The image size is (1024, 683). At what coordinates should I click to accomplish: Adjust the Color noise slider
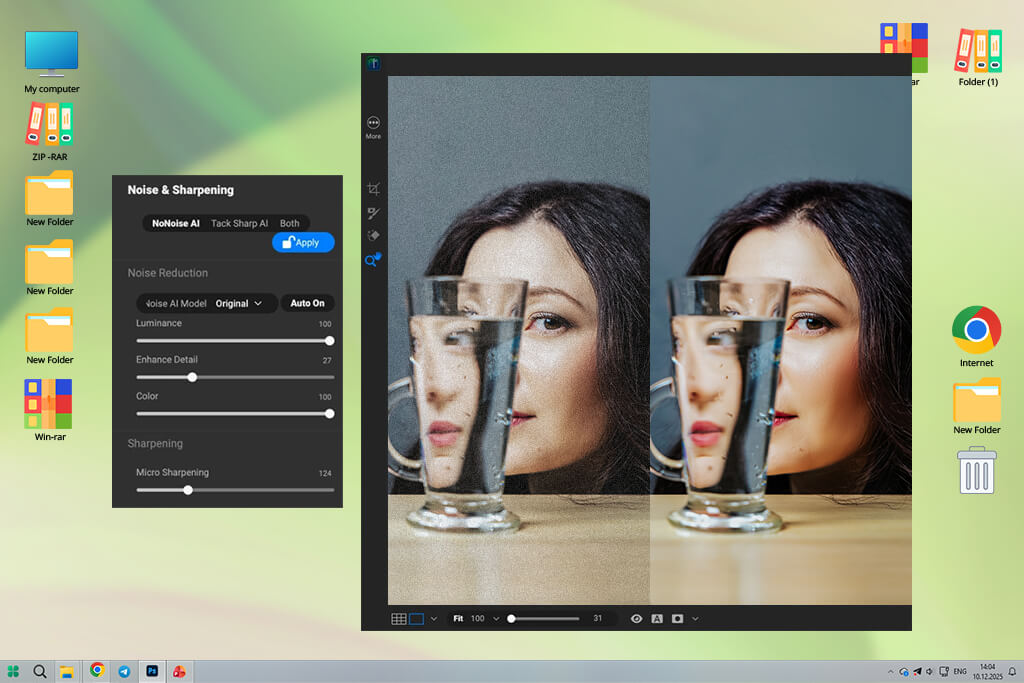235,414
